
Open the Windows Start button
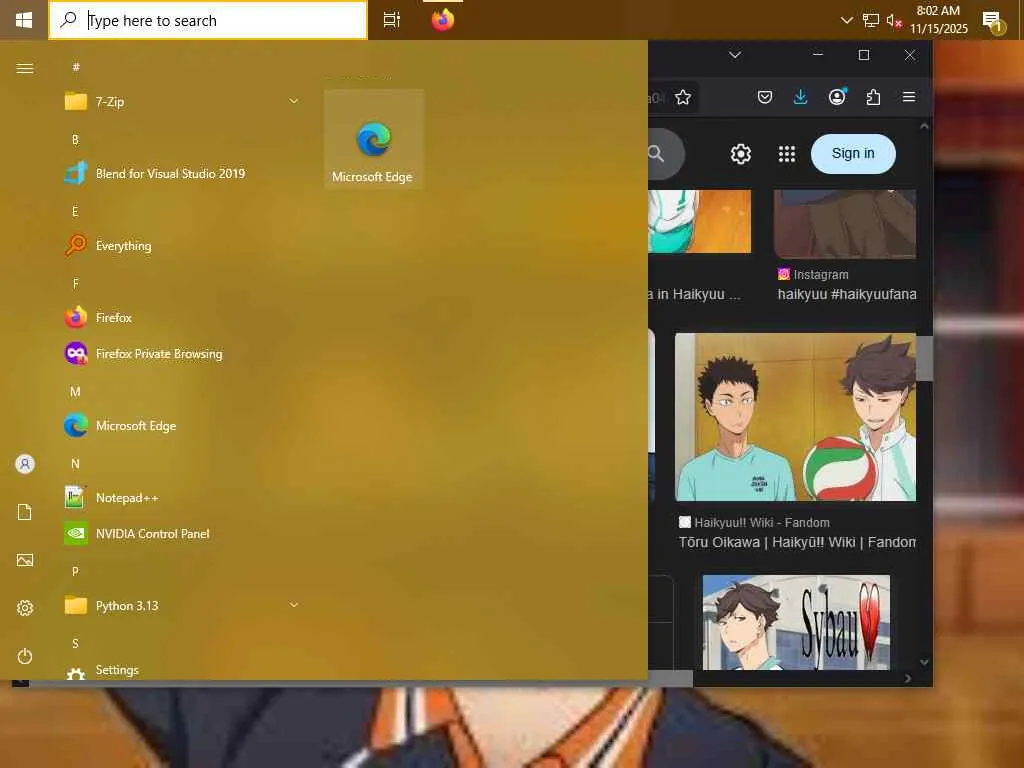pyautogui.click(x=24, y=20)
